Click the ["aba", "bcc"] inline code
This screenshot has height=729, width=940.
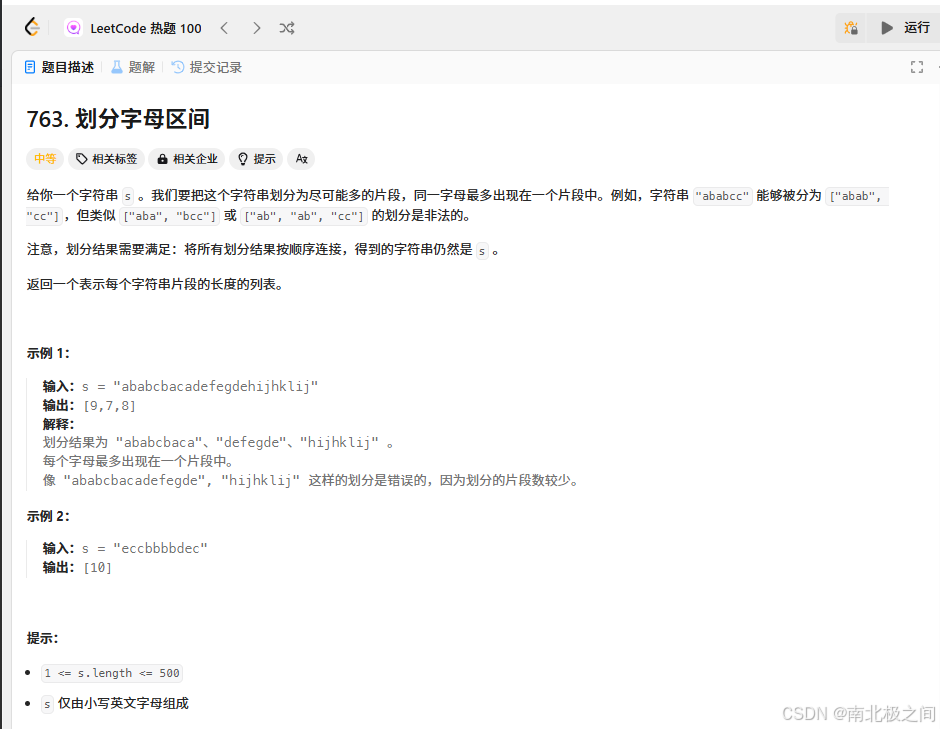click(169, 216)
